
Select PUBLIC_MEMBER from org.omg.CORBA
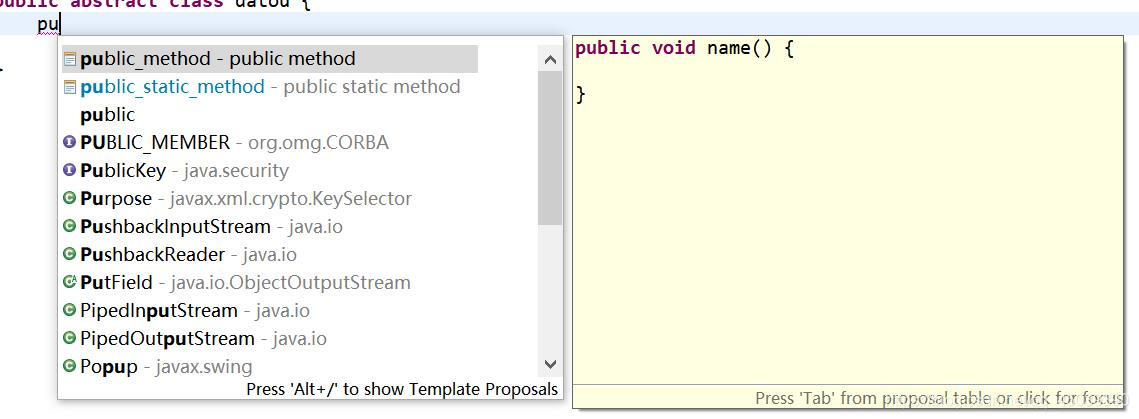tap(269, 143)
